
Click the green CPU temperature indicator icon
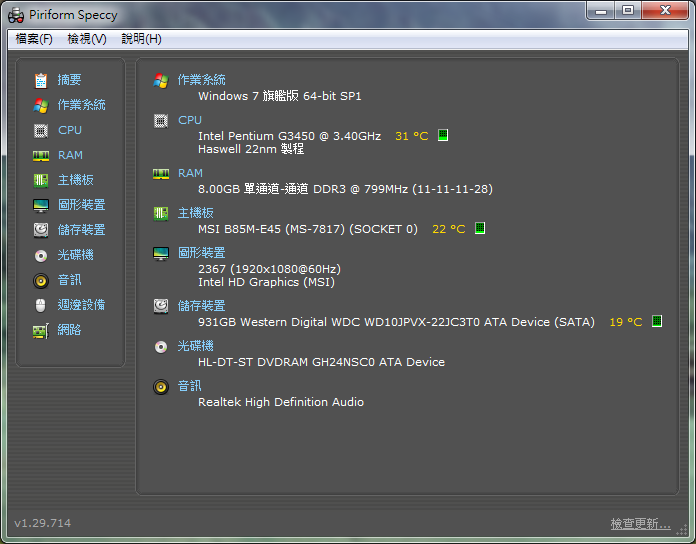(443, 135)
